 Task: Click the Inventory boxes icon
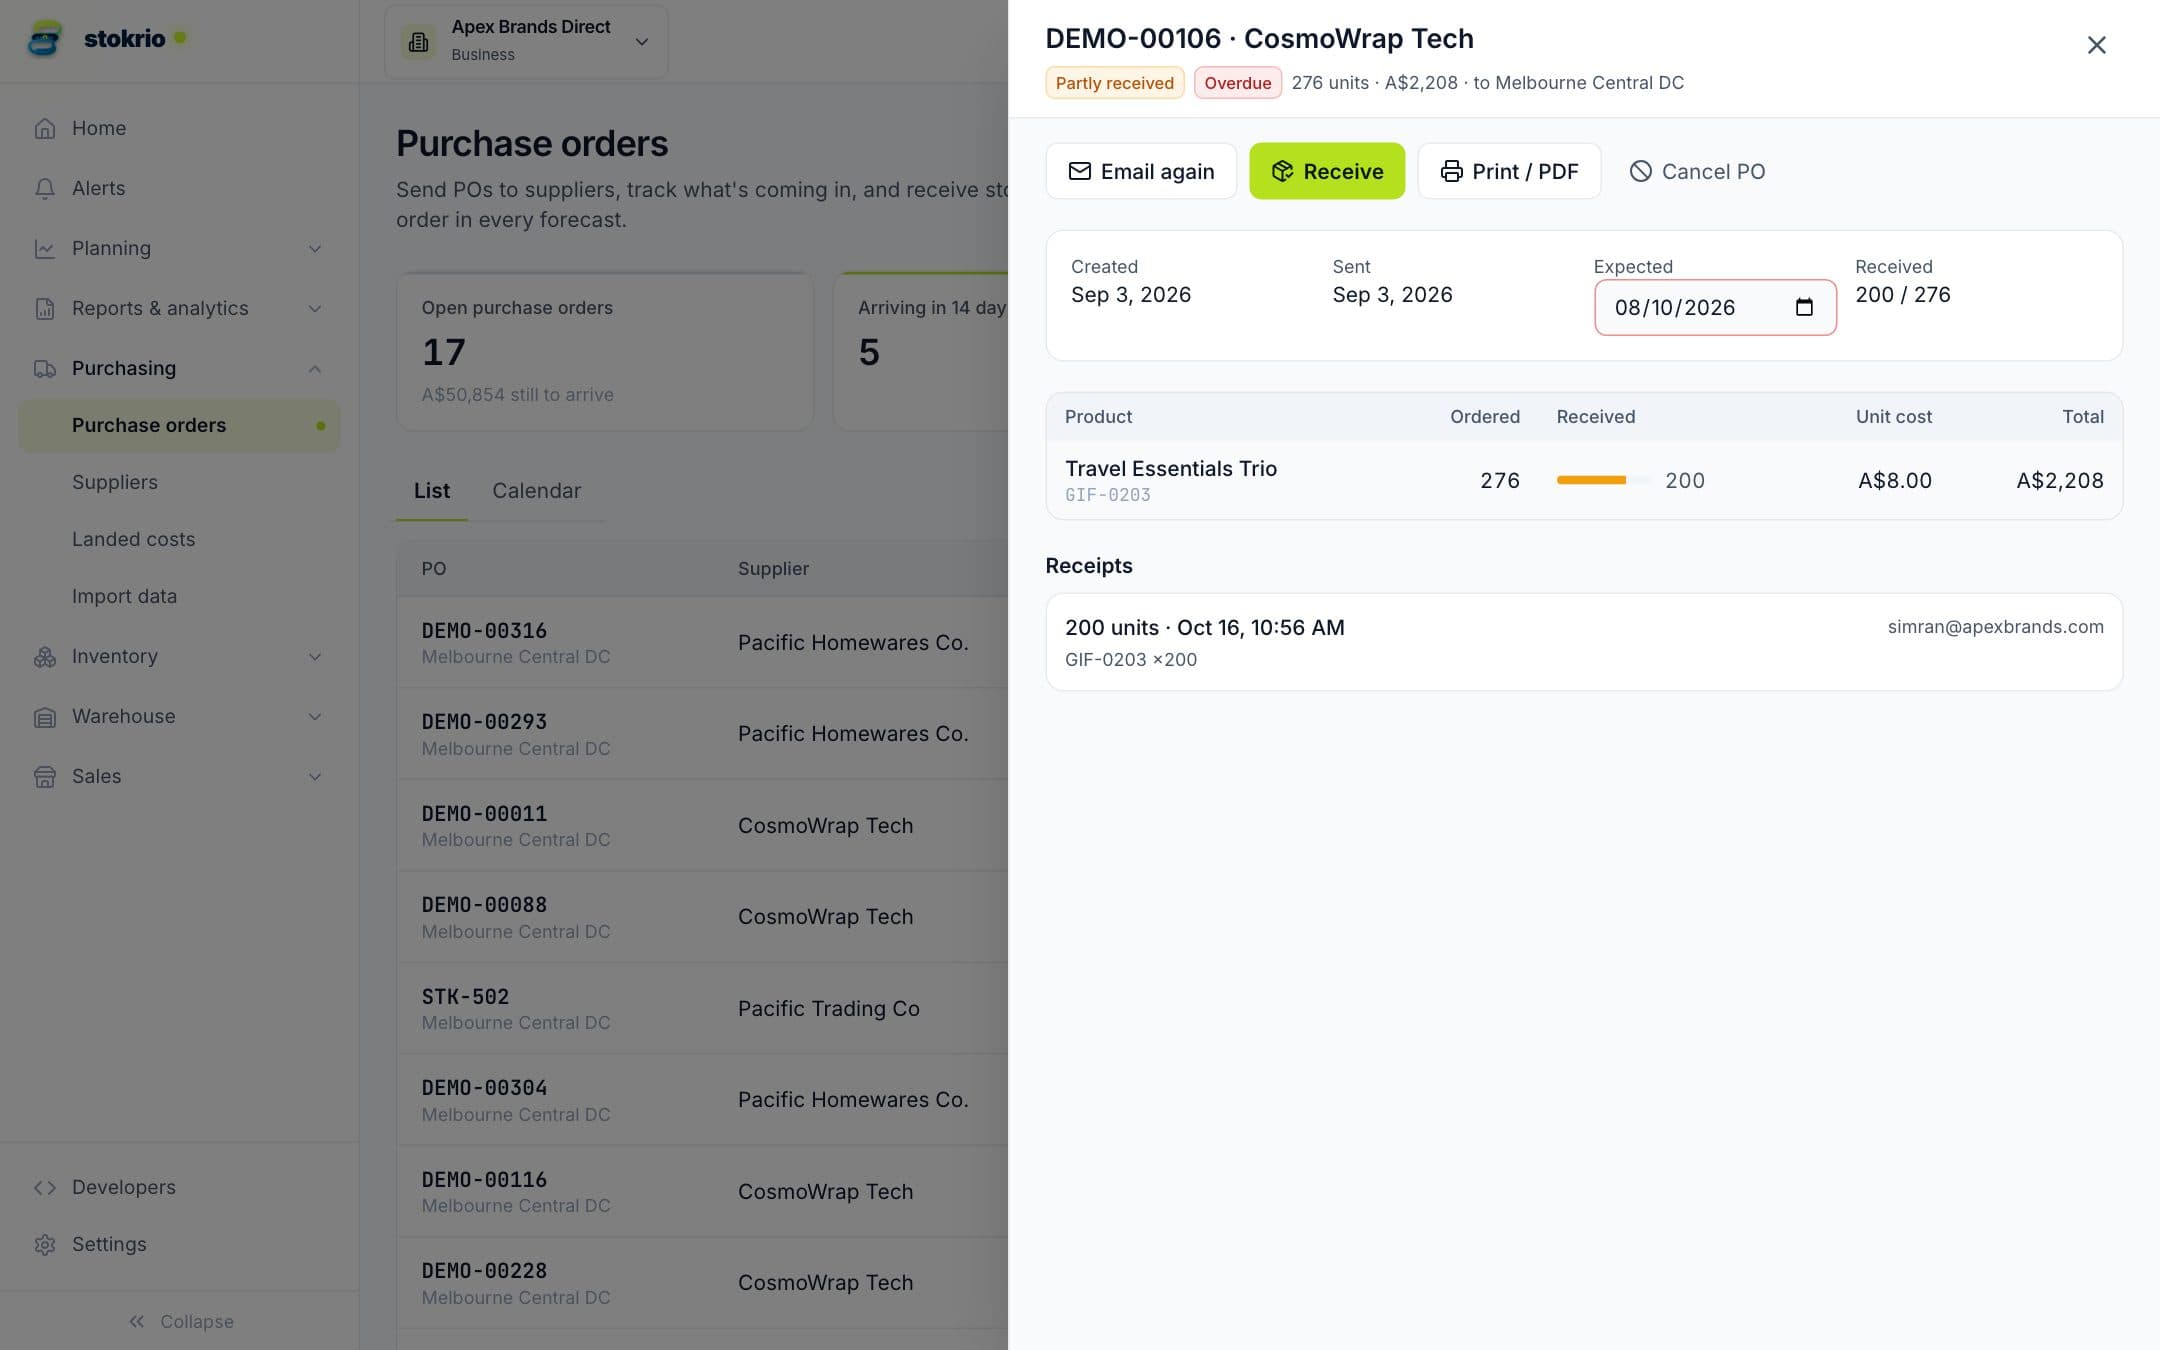tap(44, 657)
